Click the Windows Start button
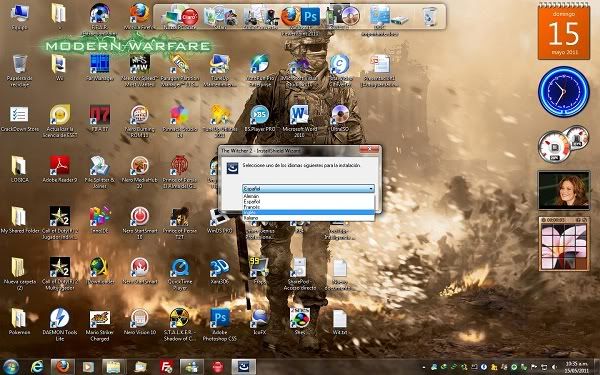600x375 pixels. [x=11, y=367]
